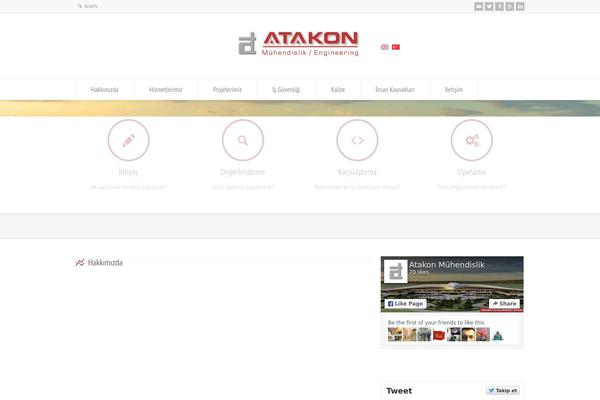Click the İhtiyaç heading
This screenshot has width=600, height=400.
click(128, 172)
